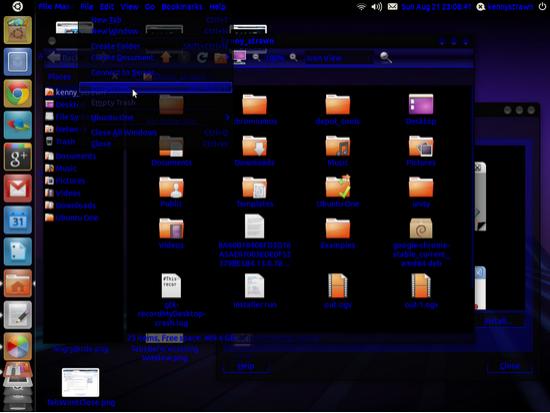
Task: Open the Bookmarks menu
Action: 182,6
